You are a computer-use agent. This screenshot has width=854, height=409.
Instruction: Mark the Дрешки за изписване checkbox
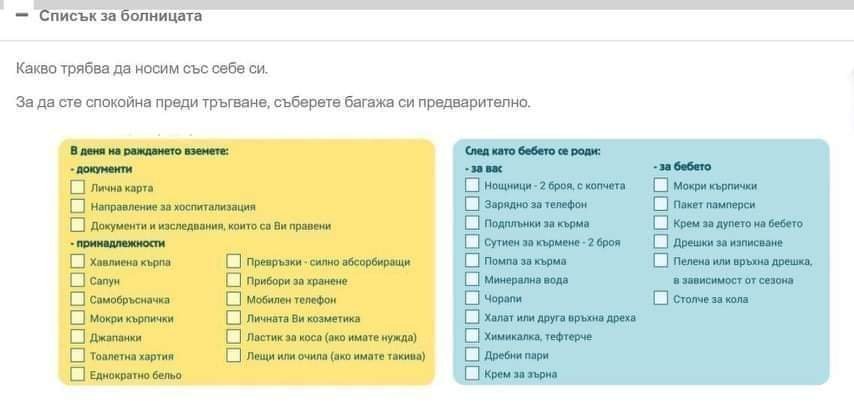661,242
